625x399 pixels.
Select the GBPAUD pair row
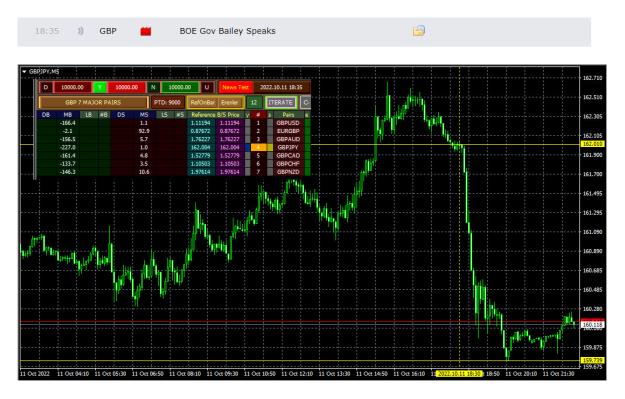[288, 140]
